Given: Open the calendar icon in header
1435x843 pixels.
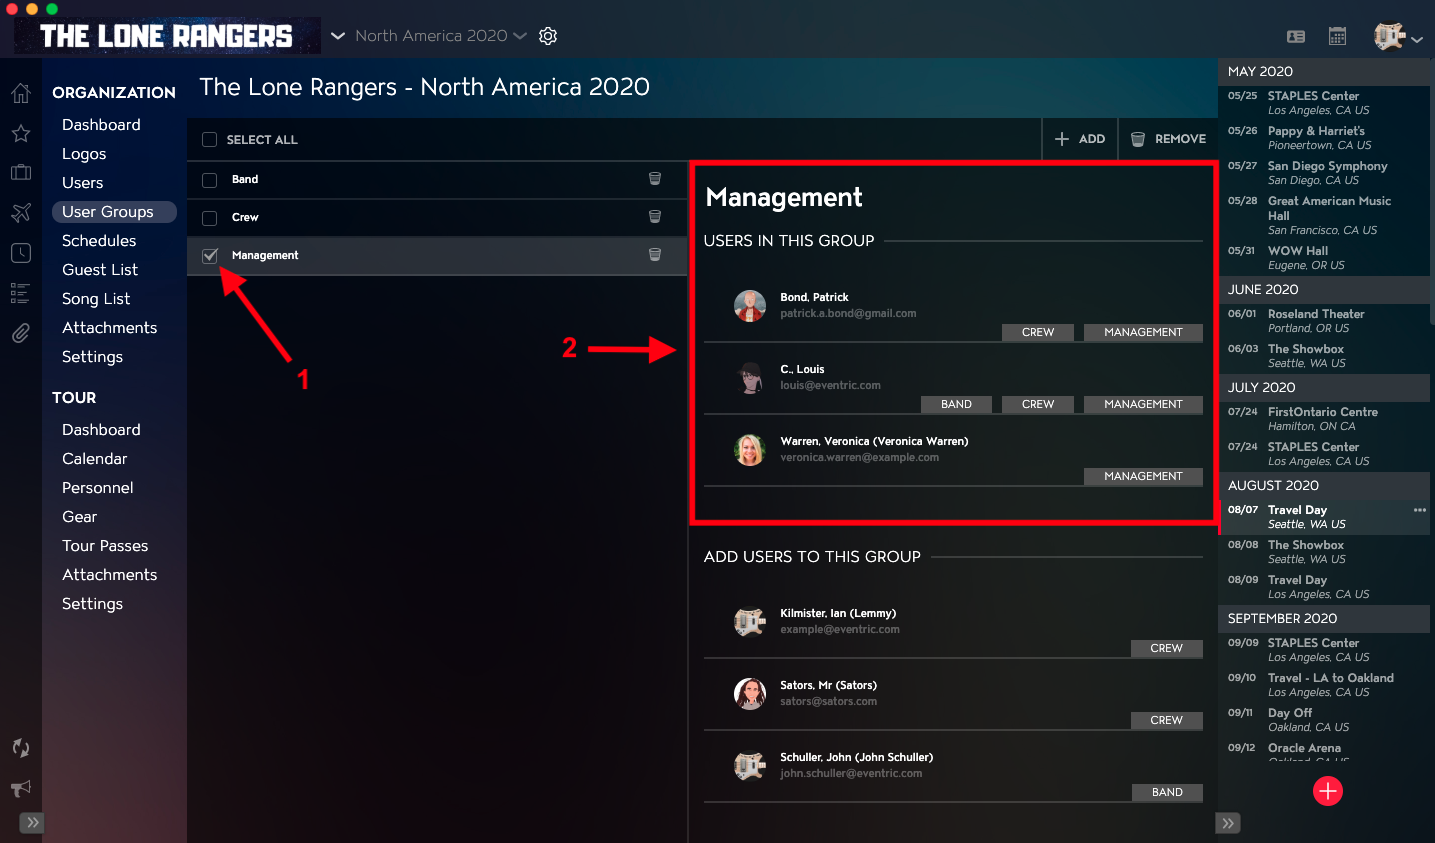Looking at the screenshot, I should pyautogui.click(x=1337, y=37).
